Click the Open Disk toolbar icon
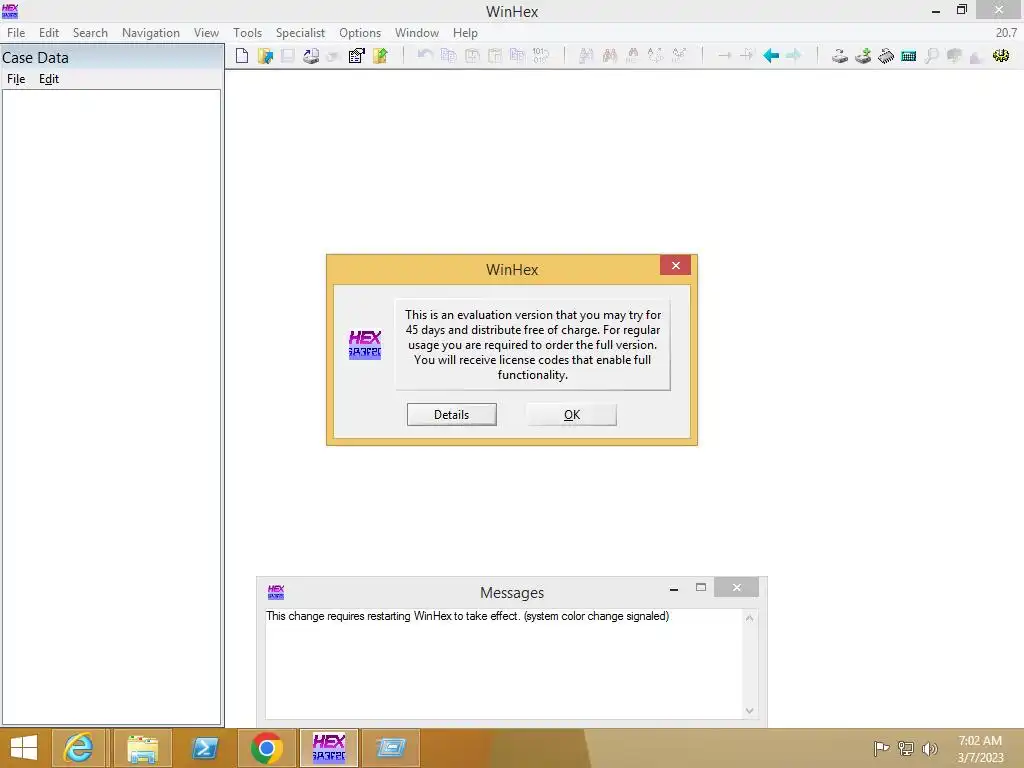1024x768 pixels. tap(840, 56)
